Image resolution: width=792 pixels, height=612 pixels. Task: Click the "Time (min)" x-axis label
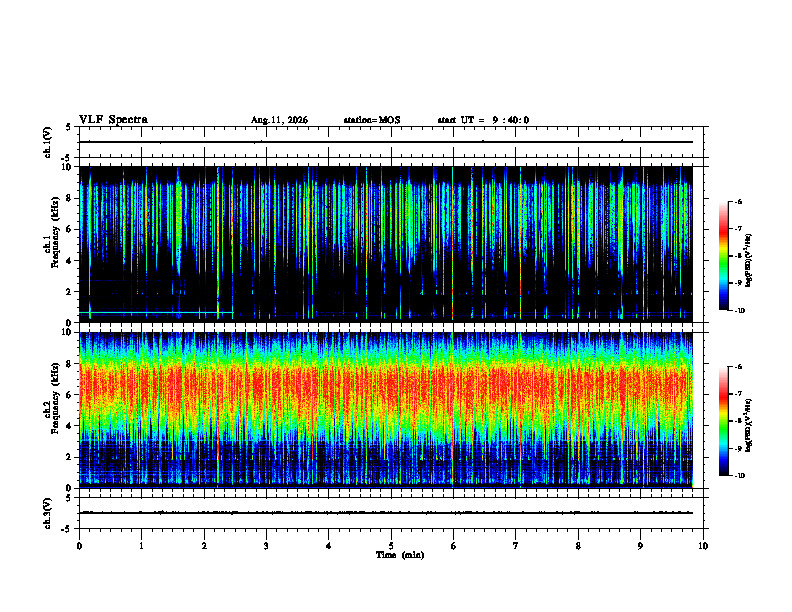point(400,555)
